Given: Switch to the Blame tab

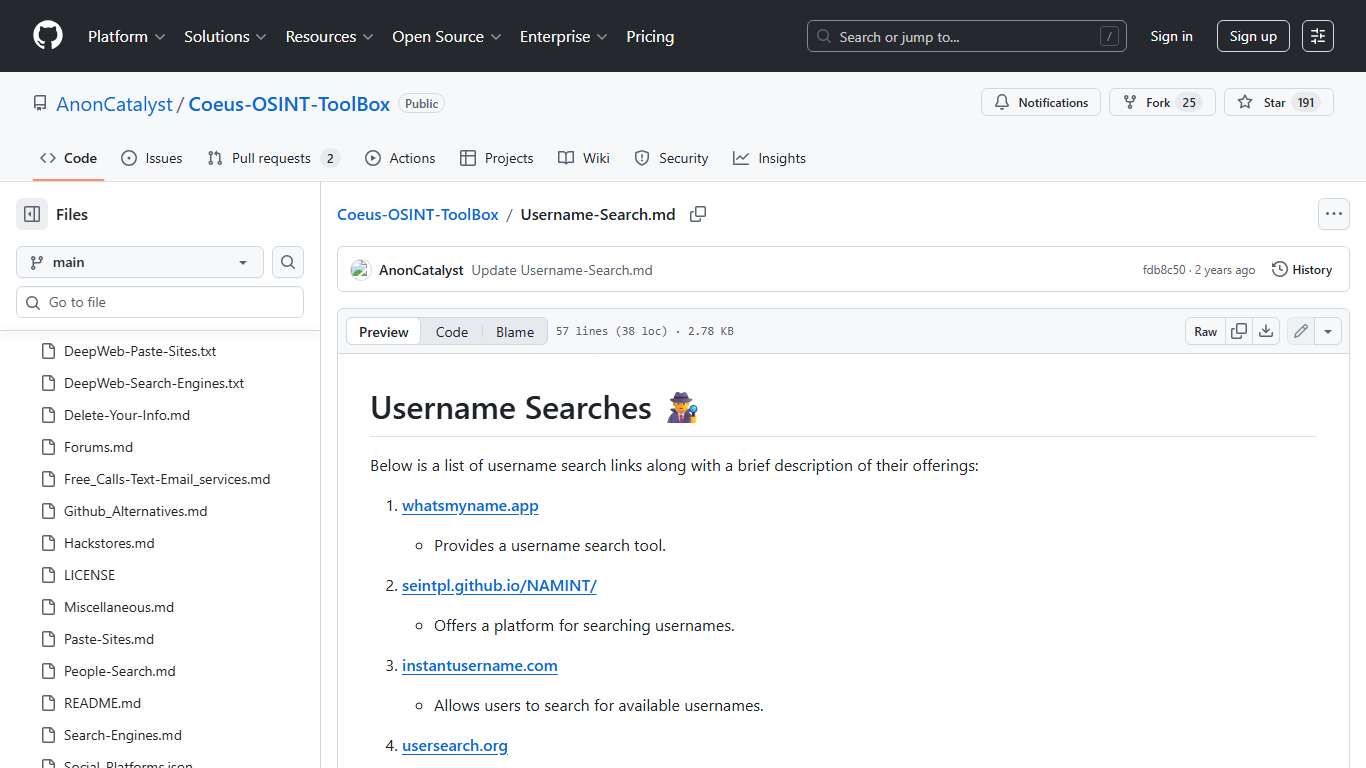Looking at the screenshot, I should pos(515,331).
